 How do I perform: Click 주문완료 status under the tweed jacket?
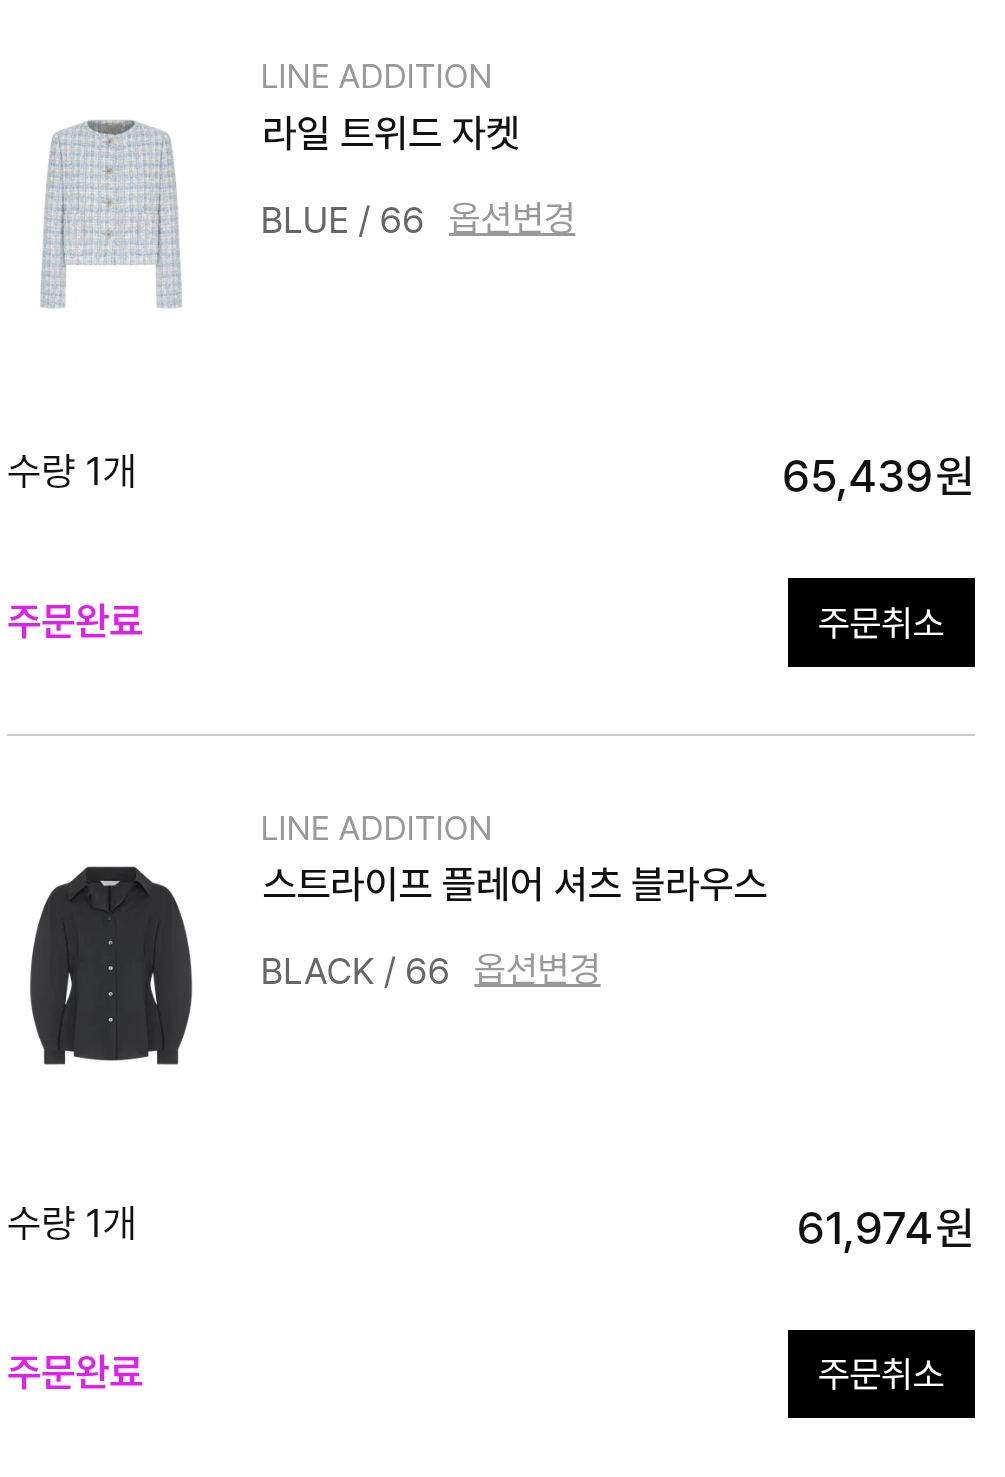(x=75, y=621)
